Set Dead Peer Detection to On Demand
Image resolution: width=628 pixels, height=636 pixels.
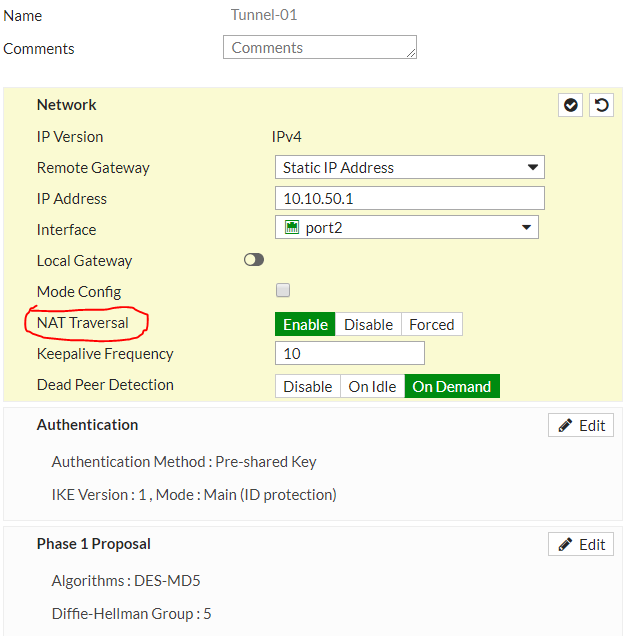452,387
